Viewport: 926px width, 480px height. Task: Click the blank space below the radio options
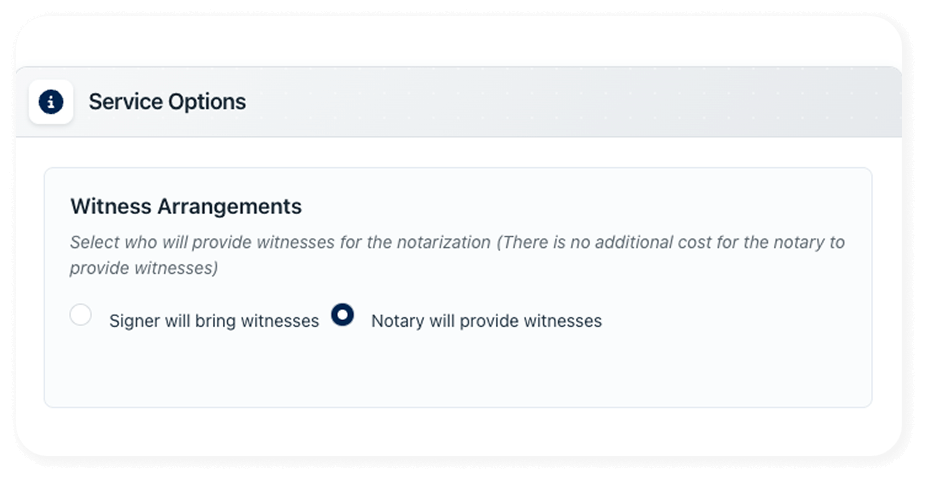458,369
